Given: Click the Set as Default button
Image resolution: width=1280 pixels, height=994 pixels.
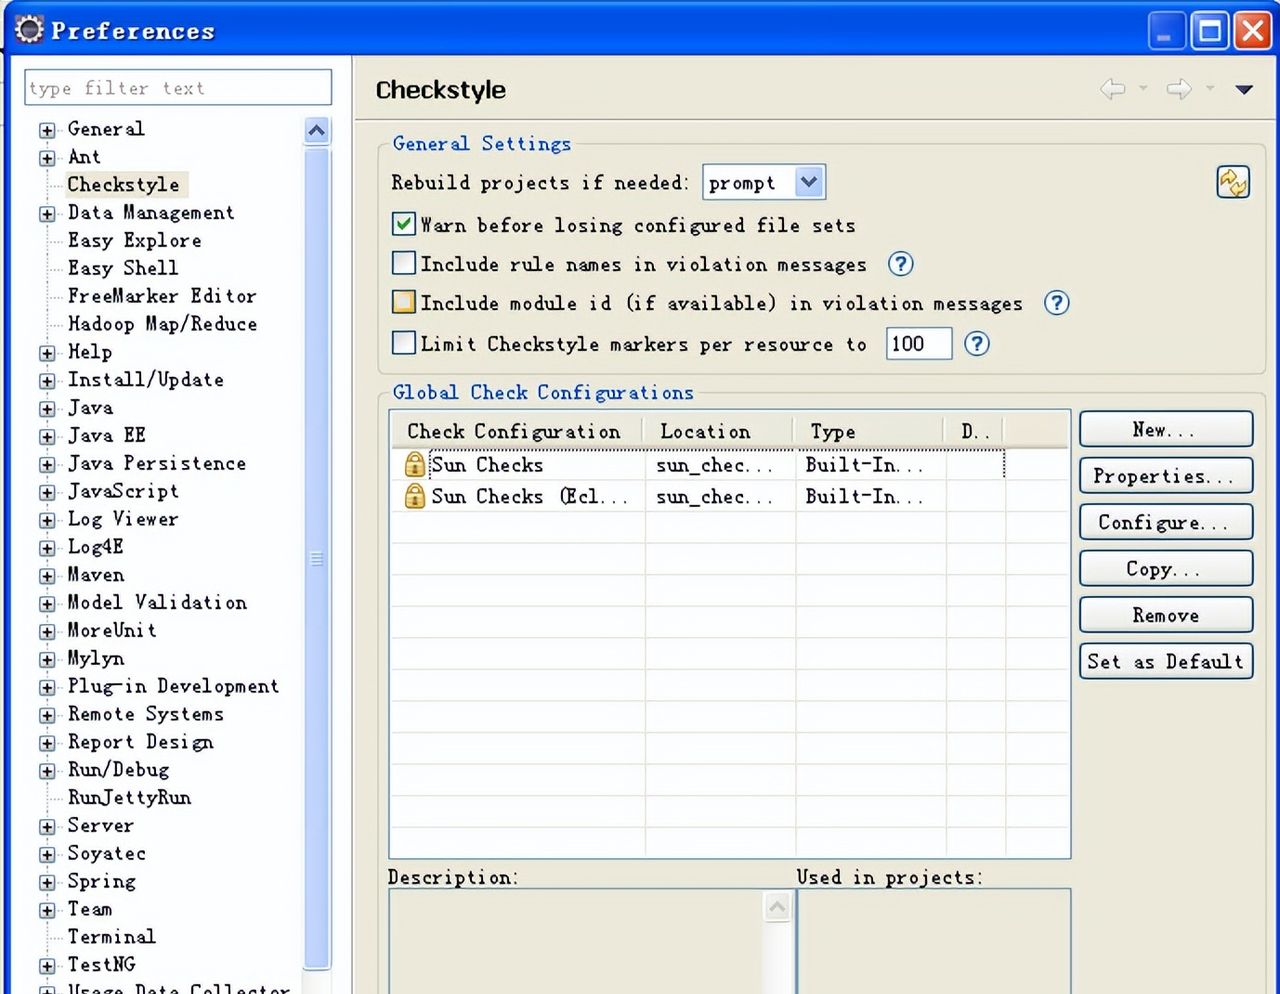Looking at the screenshot, I should 1166,661.
